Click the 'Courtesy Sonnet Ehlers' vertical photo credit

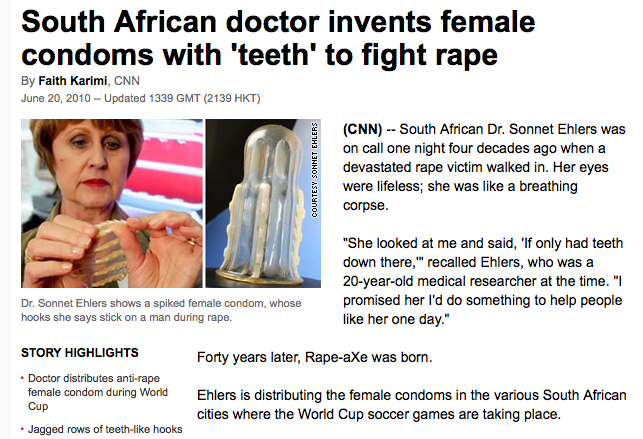(315, 170)
